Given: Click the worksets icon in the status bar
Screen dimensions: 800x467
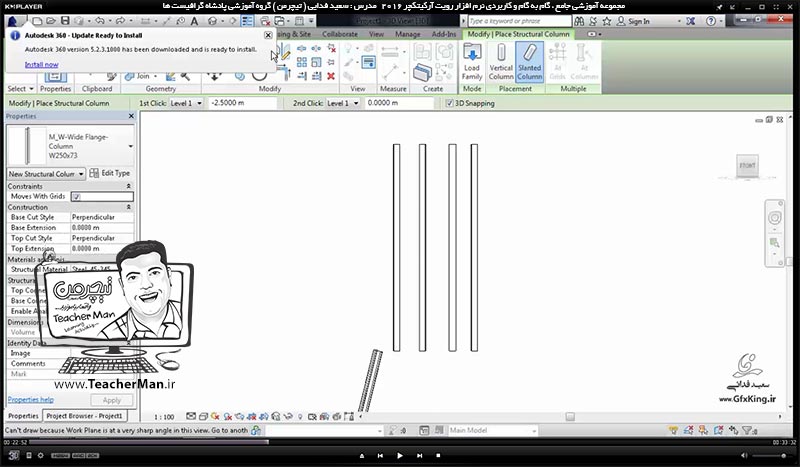Looking at the screenshot, I should click(x=256, y=430).
